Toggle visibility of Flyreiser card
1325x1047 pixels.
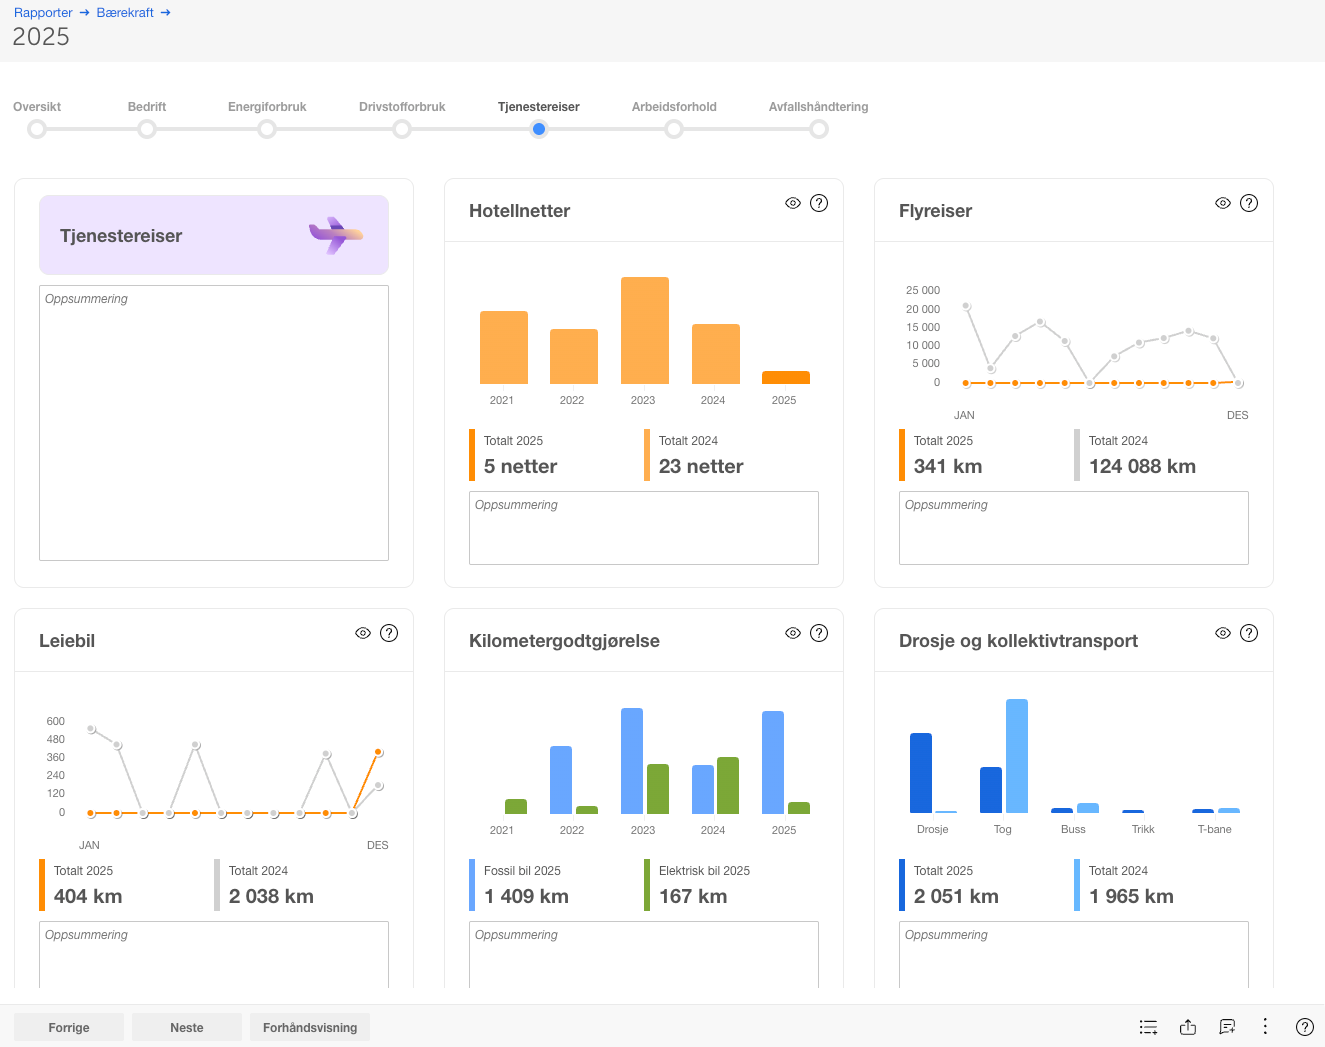click(x=1223, y=203)
